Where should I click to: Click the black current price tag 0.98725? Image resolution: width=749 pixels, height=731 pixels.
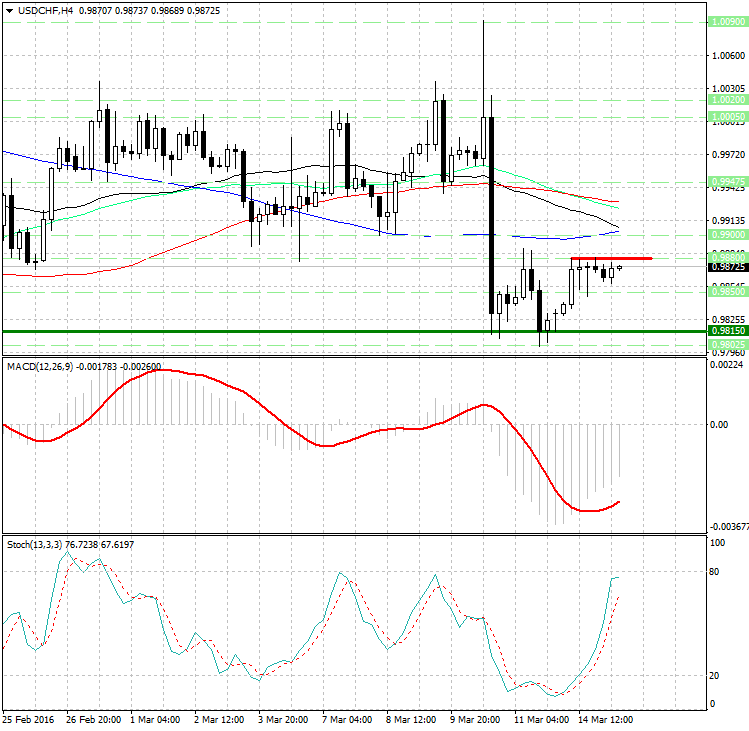point(726,267)
